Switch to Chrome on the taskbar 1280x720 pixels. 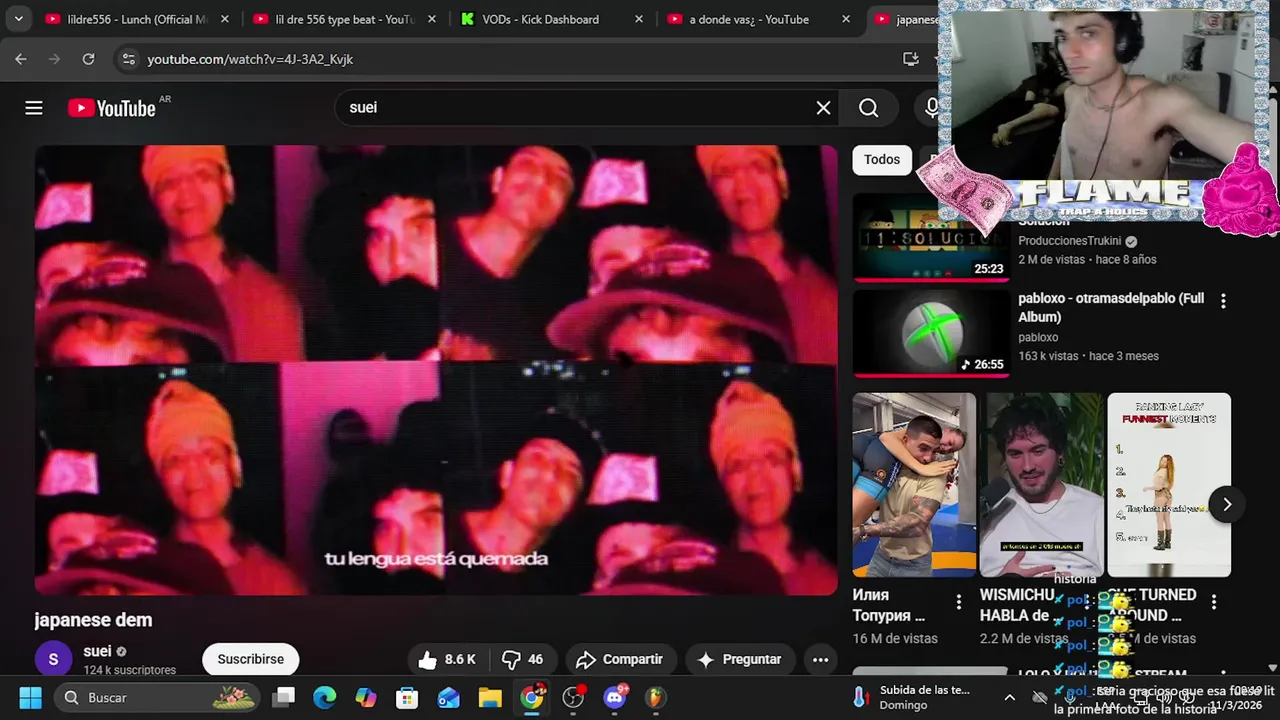(x=532, y=697)
